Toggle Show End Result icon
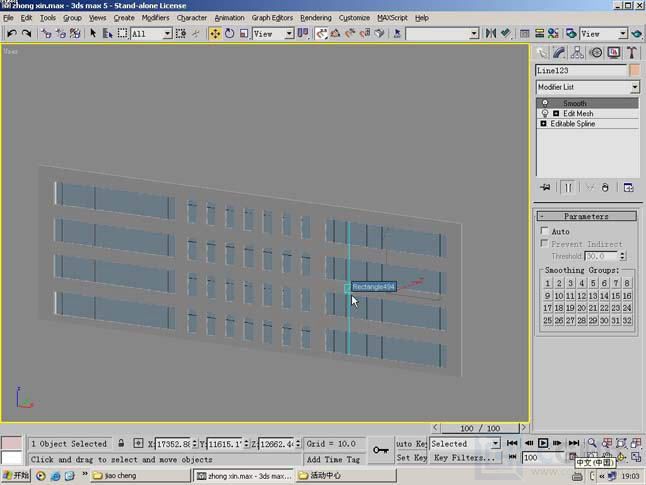This screenshot has width=646, height=485. (x=568, y=187)
